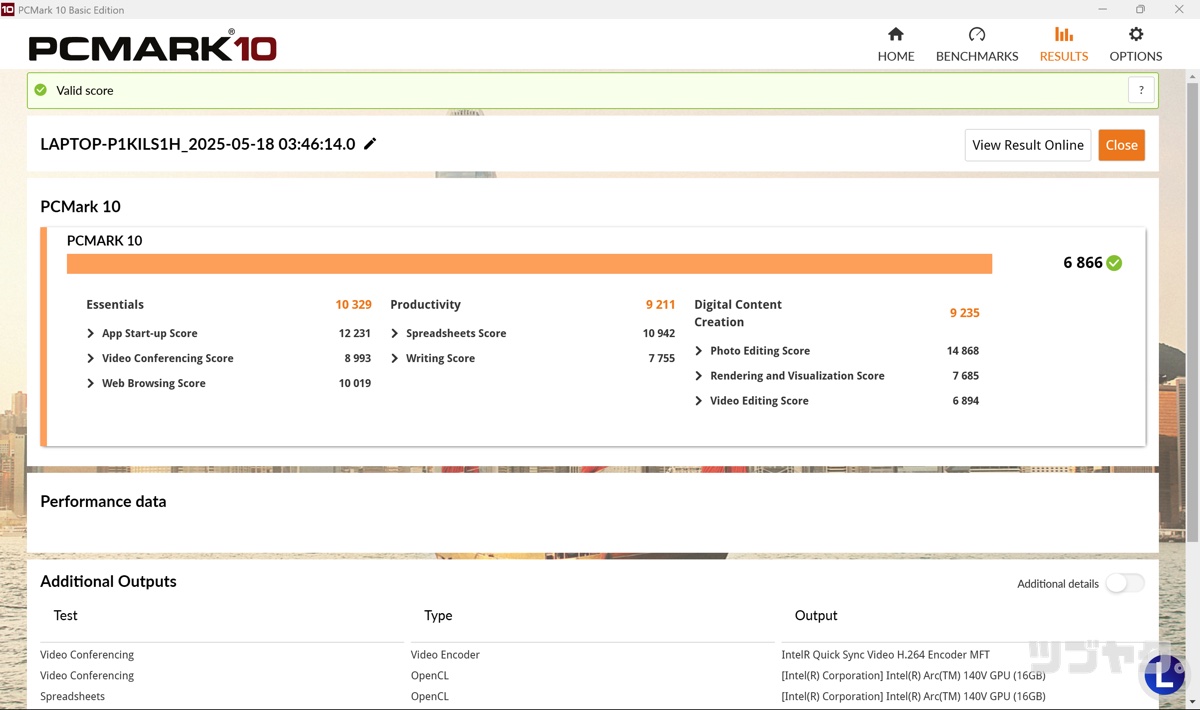
Task: Click the value 10 019
Action: tap(355, 383)
